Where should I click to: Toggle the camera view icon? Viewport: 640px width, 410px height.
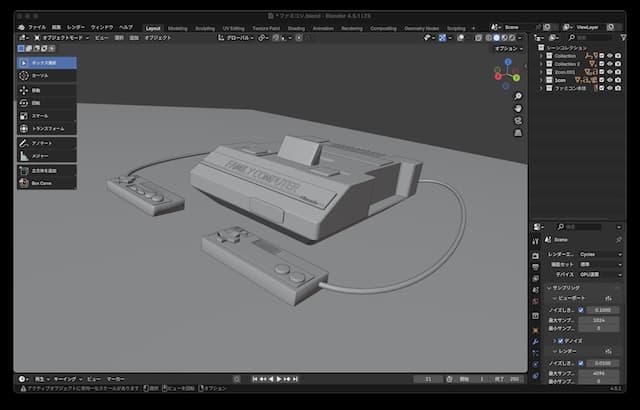pos(518,121)
